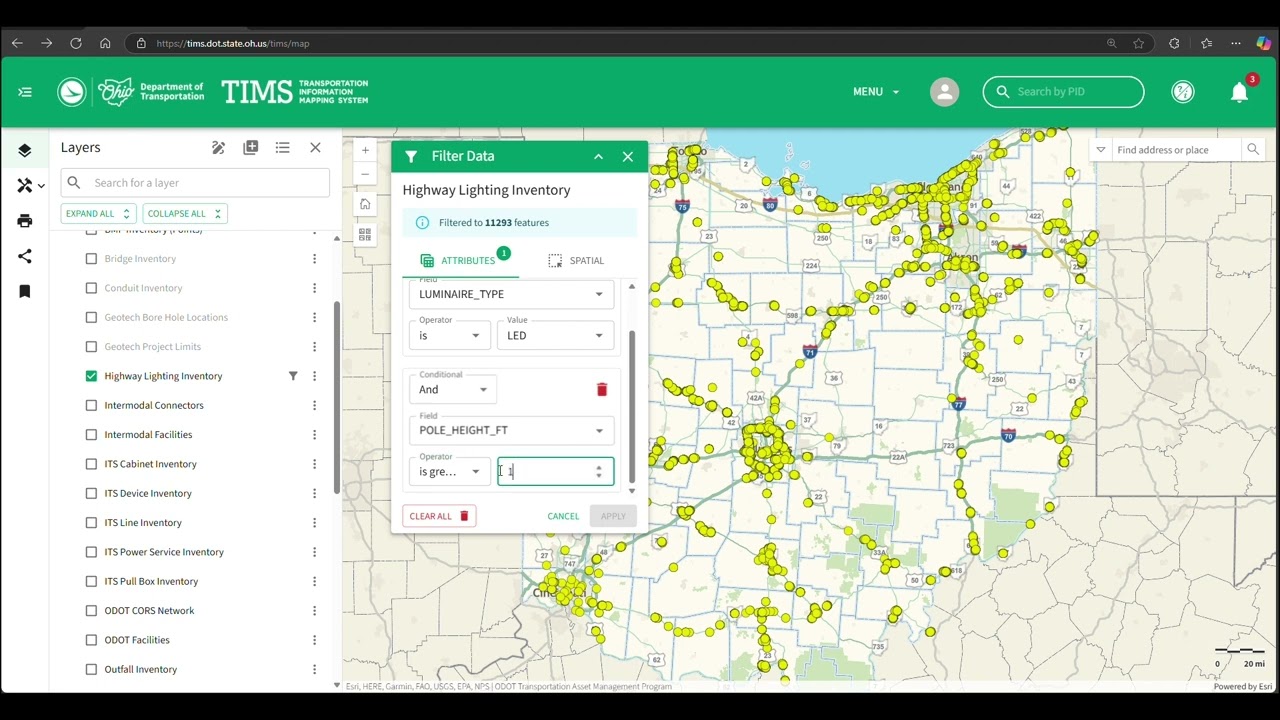Switch to the ATTRIBUTES tab
The height and width of the screenshot is (720, 1280).
[x=459, y=260]
